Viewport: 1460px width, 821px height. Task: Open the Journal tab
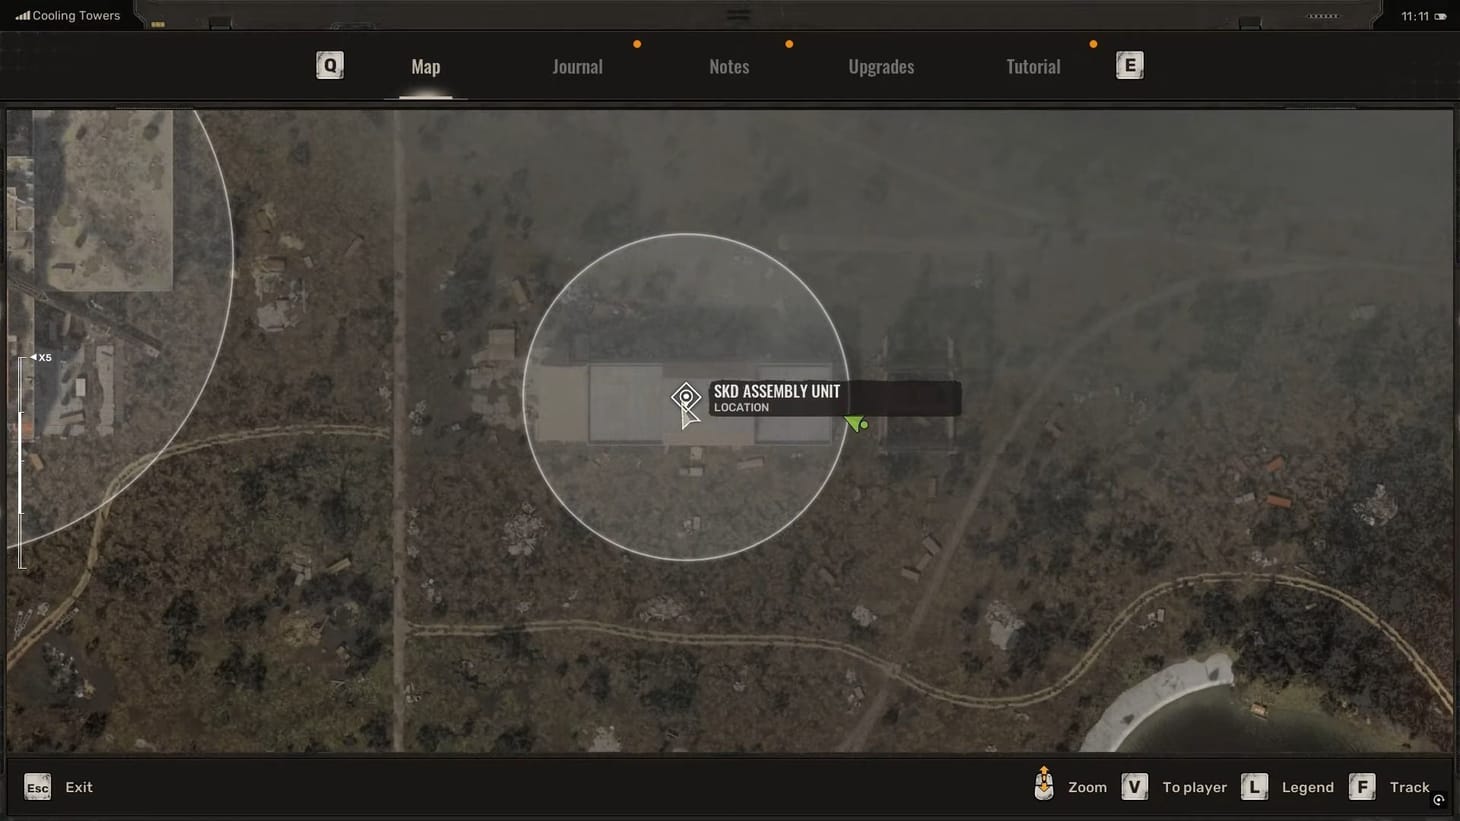pos(577,66)
